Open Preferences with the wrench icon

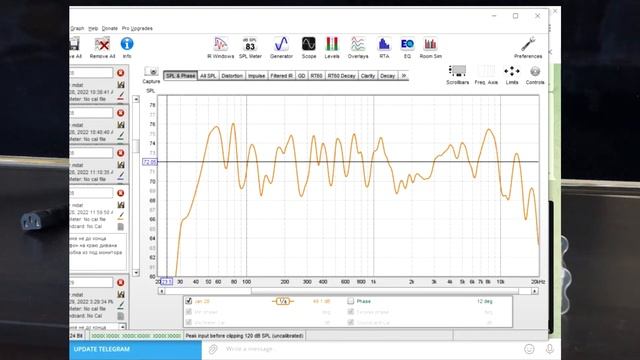528,47
